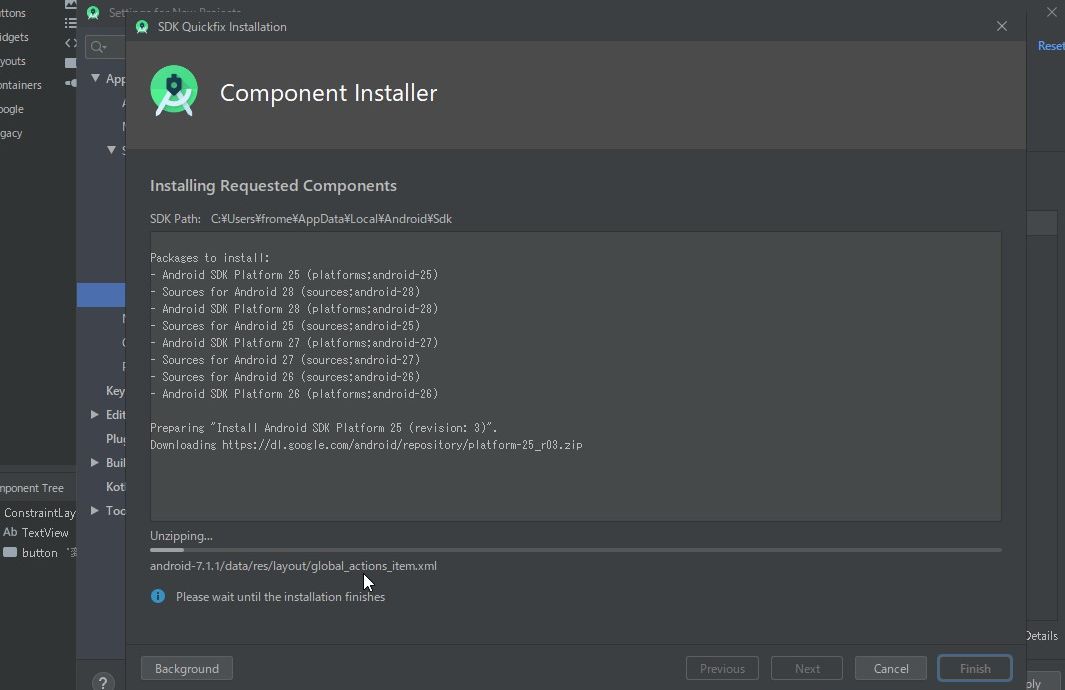Click the Android logo in Component Installer header
Screen dimensions: 1065x690
pos(173,90)
